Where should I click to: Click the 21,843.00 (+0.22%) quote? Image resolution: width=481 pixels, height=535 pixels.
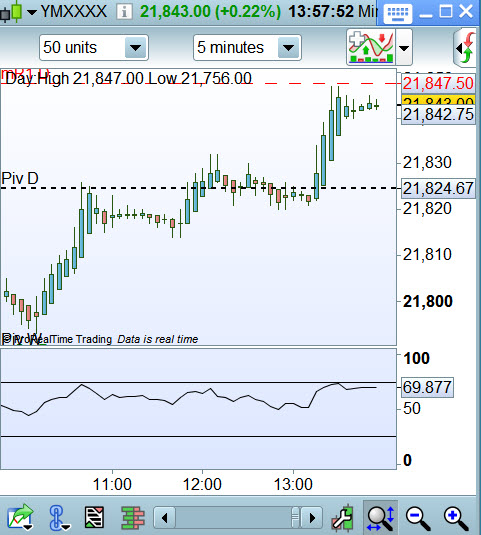coord(210,12)
